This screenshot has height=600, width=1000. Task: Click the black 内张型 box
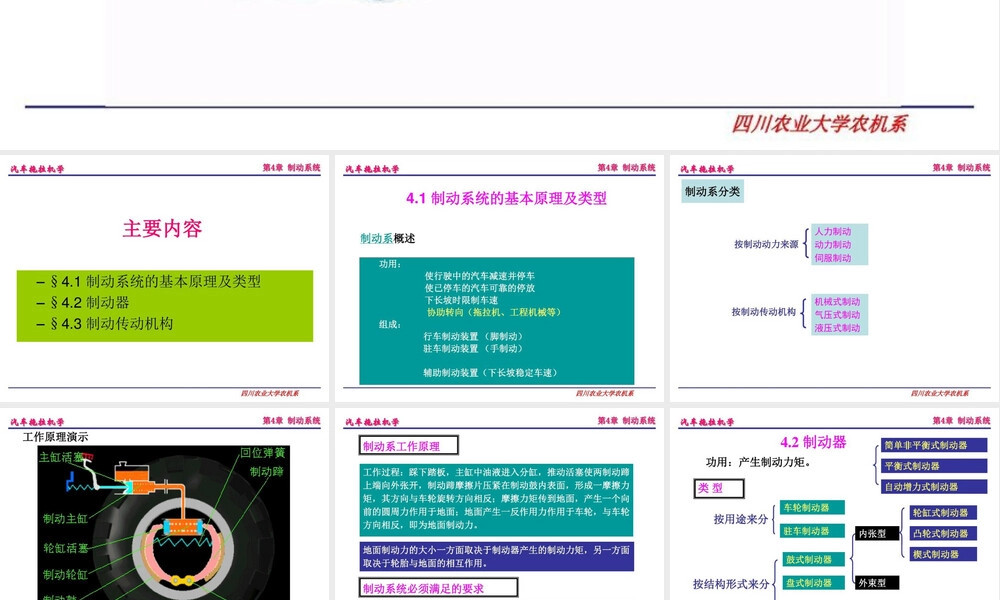[877, 534]
